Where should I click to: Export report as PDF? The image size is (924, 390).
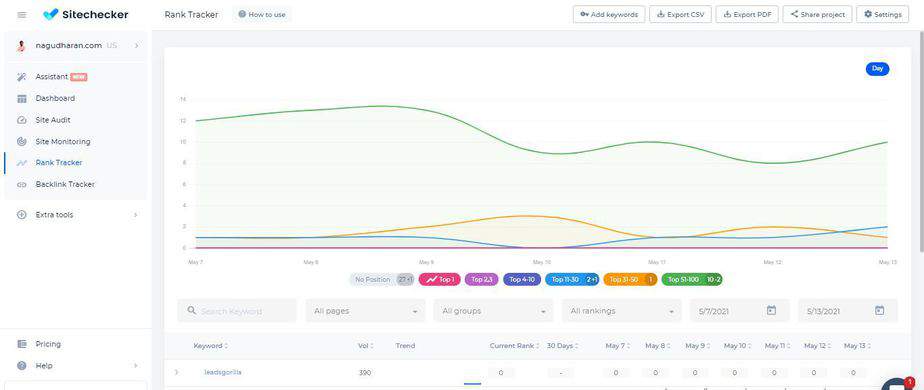(747, 15)
